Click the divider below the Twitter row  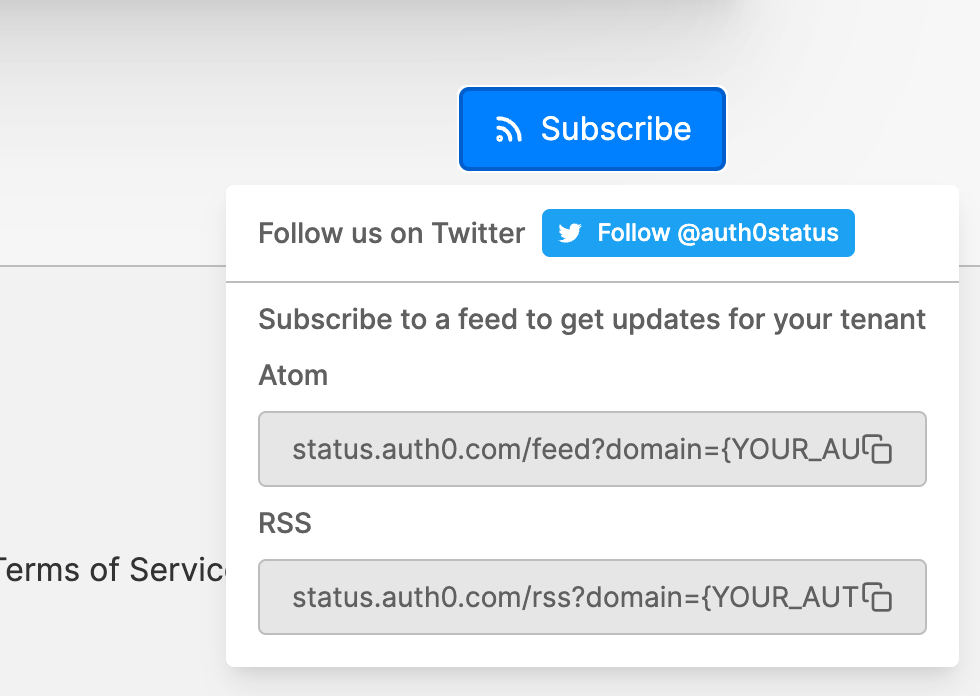tap(592, 282)
